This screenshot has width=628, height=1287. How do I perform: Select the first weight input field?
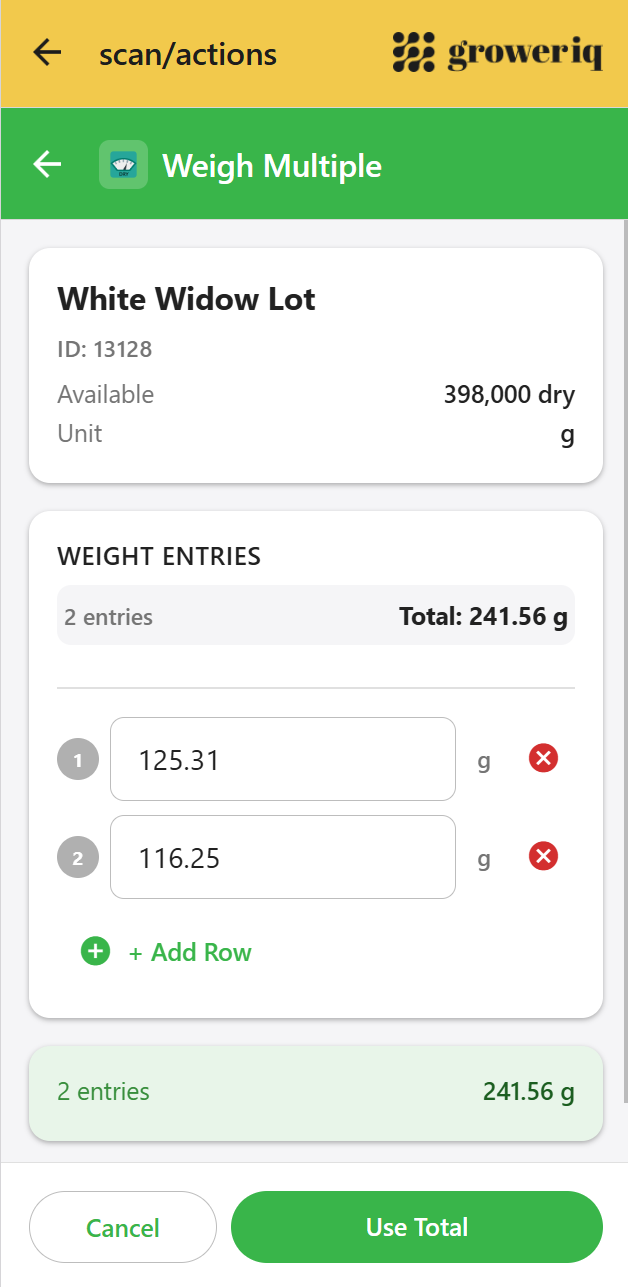click(282, 758)
